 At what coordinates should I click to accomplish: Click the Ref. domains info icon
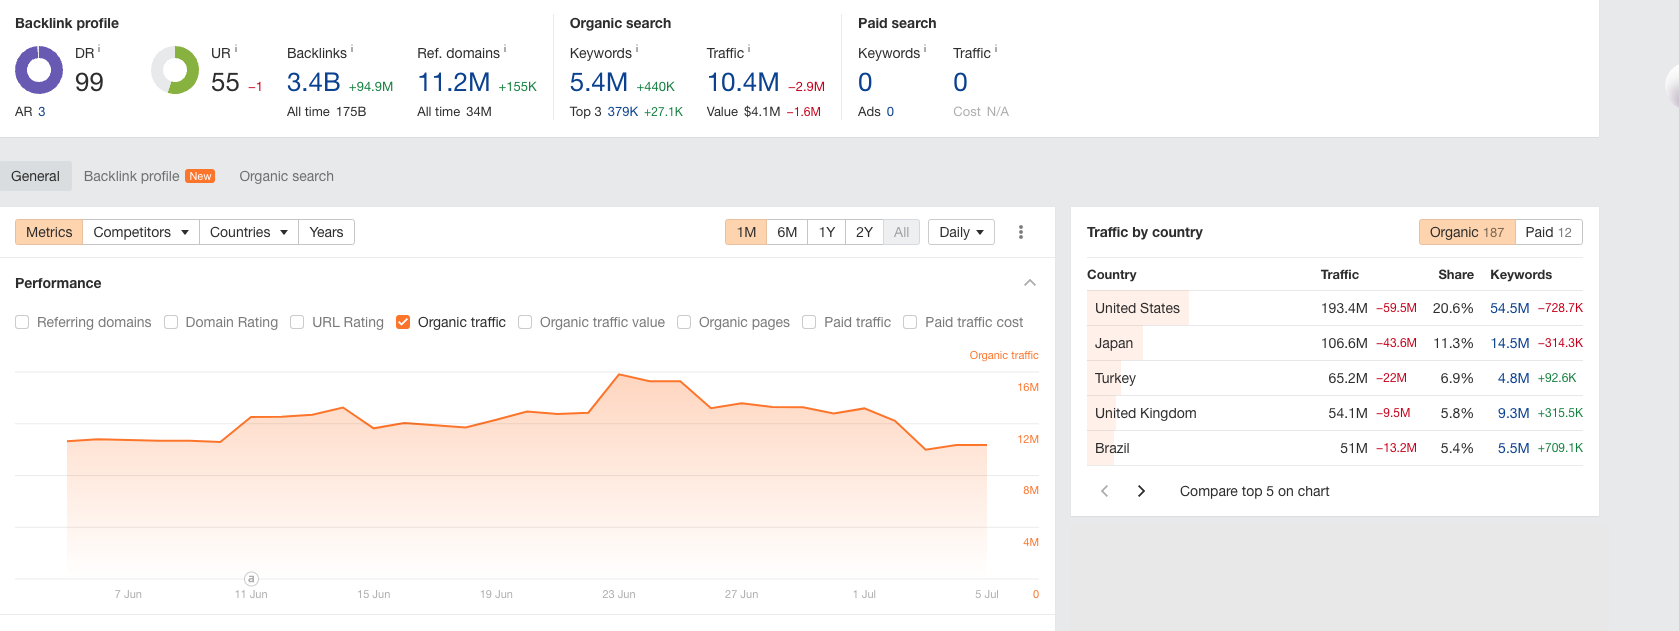pos(505,49)
